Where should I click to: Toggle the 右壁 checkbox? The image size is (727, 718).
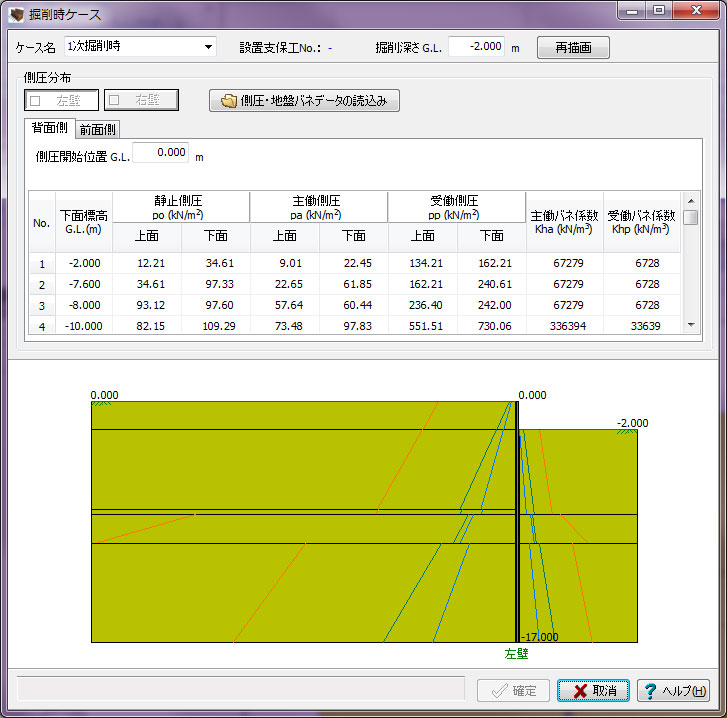click(141, 100)
